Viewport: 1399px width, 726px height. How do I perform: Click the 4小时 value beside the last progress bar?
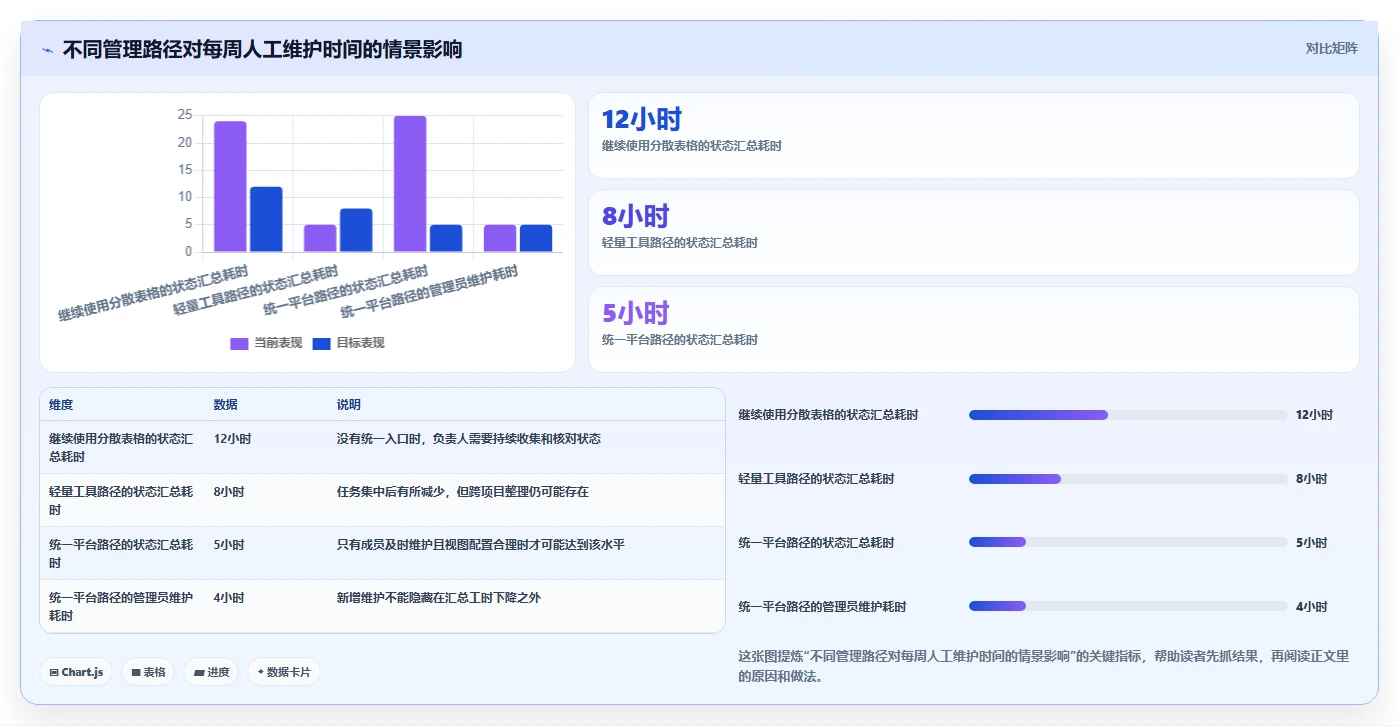tap(1311, 607)
